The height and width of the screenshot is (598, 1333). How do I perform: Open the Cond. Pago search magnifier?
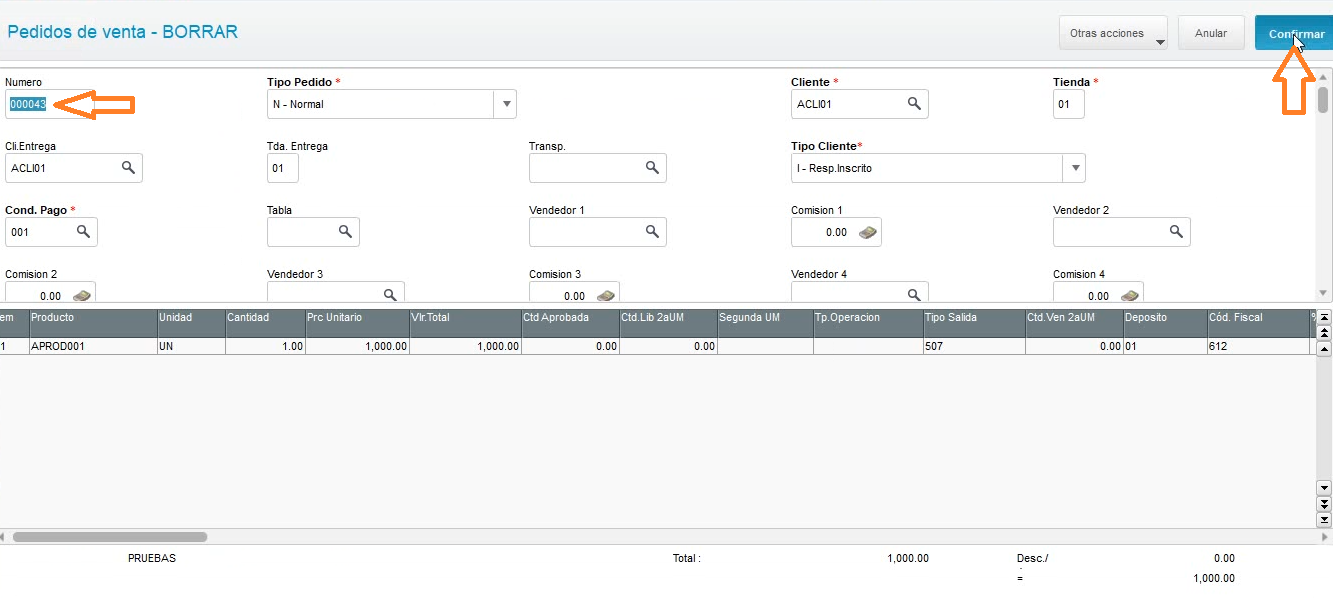point(83,231)
